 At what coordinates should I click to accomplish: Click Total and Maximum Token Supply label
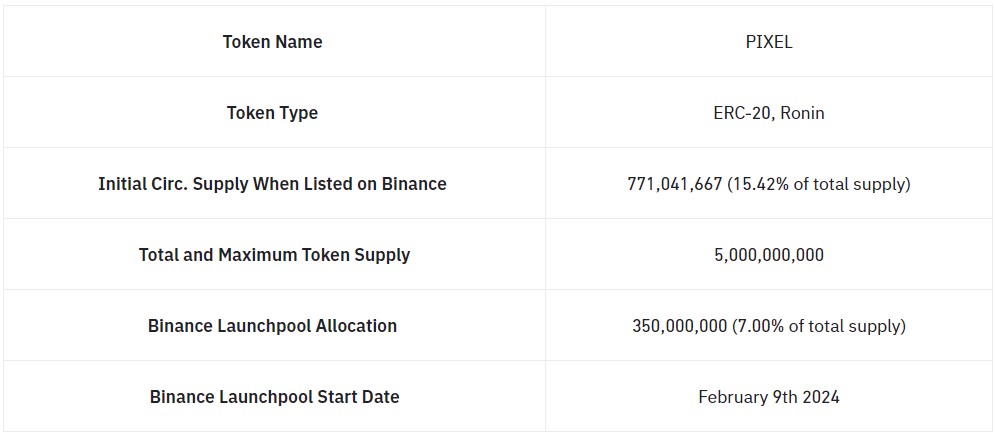pos(274,255)
